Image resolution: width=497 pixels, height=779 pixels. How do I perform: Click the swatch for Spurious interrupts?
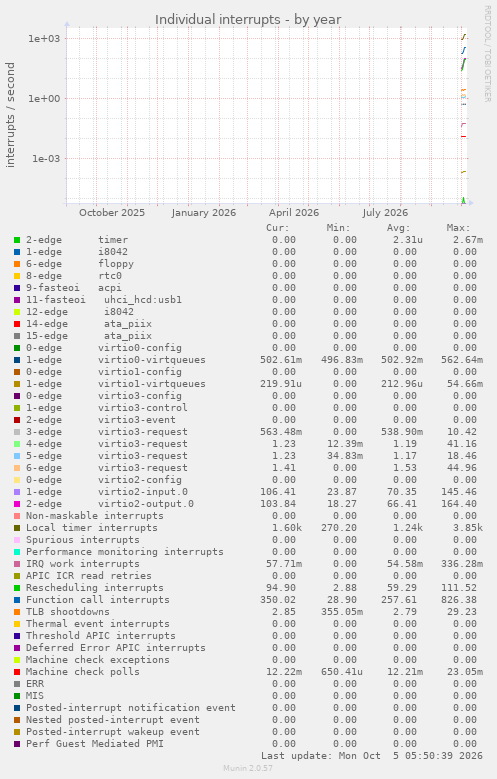click(x=17, y=540)
